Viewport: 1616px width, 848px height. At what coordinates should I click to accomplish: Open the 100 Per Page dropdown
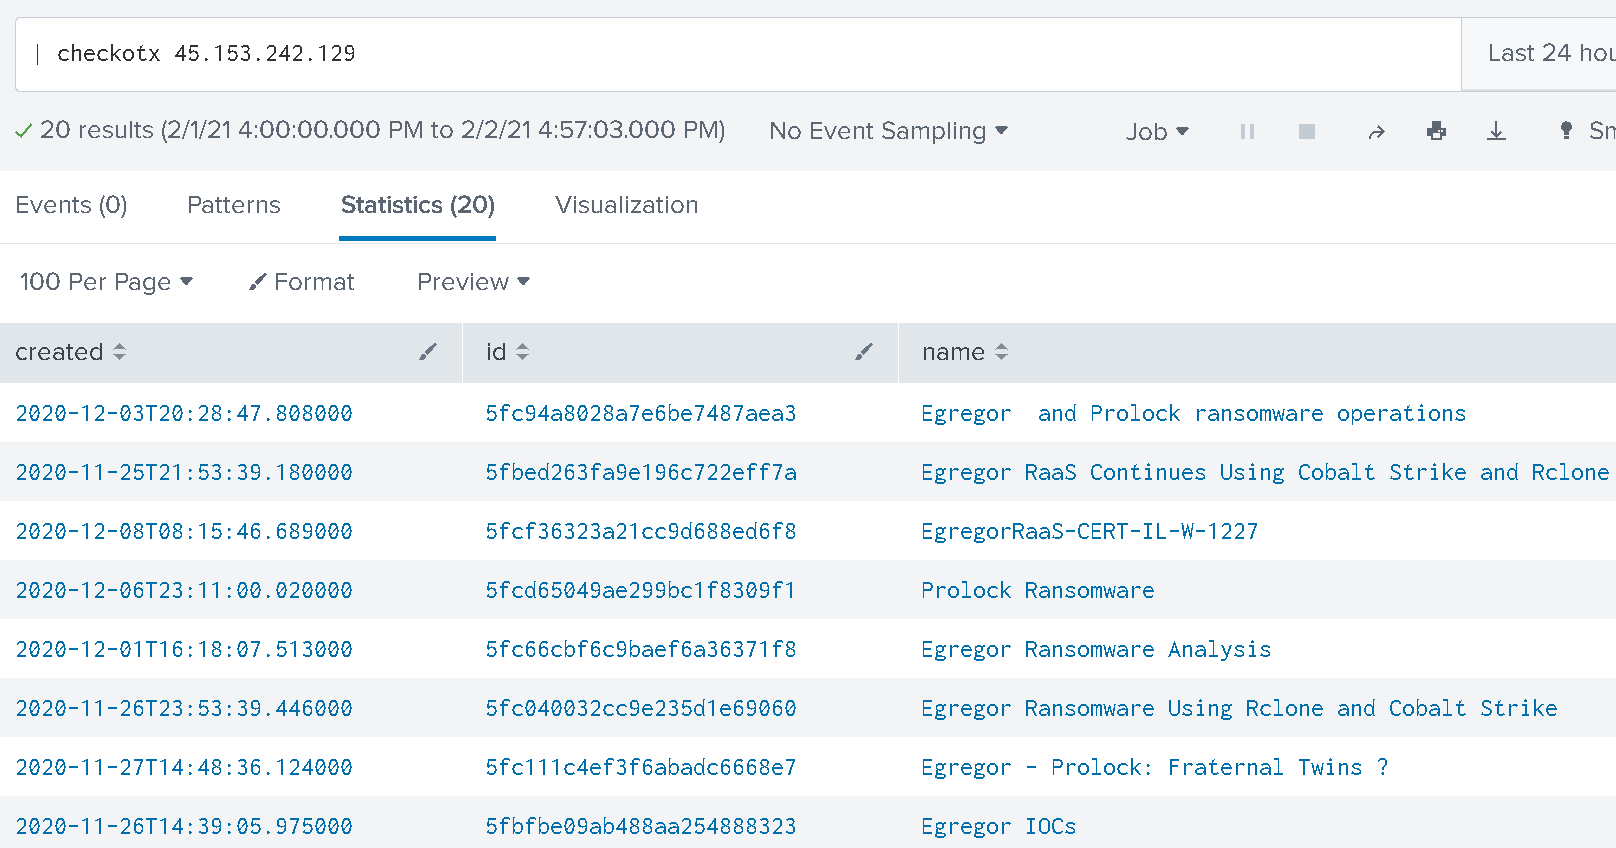[x=106, y=282]
